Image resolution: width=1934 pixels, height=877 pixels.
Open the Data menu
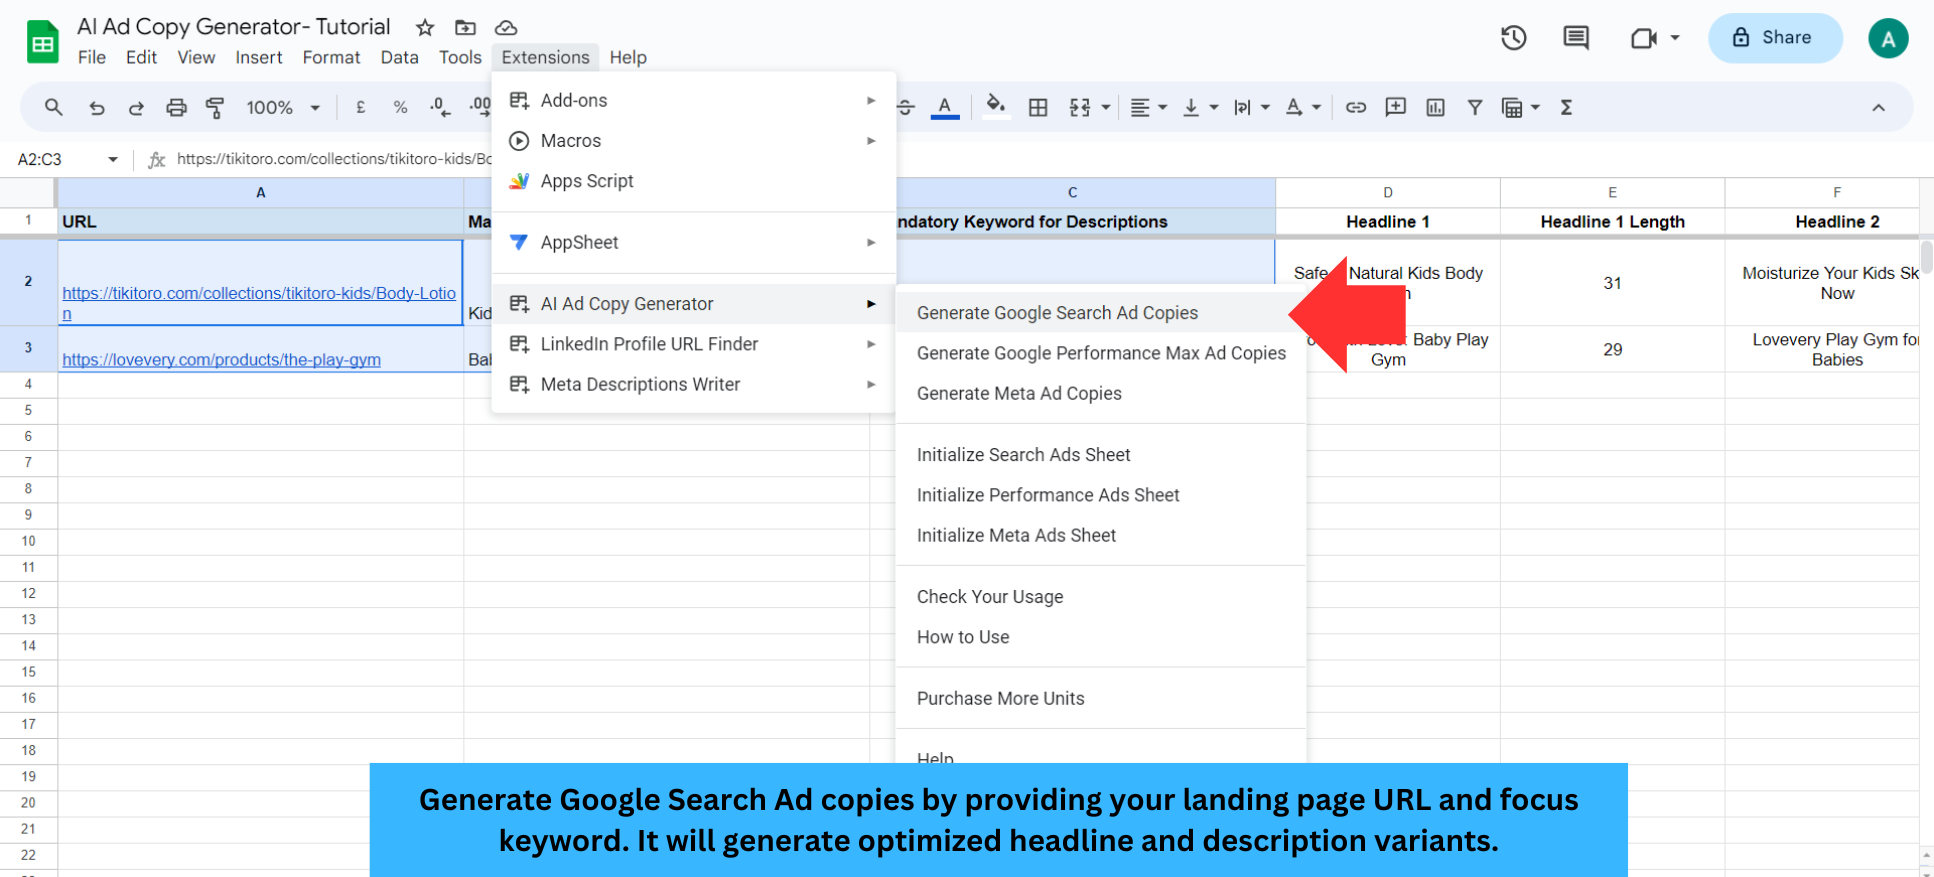tap(399, 57)
